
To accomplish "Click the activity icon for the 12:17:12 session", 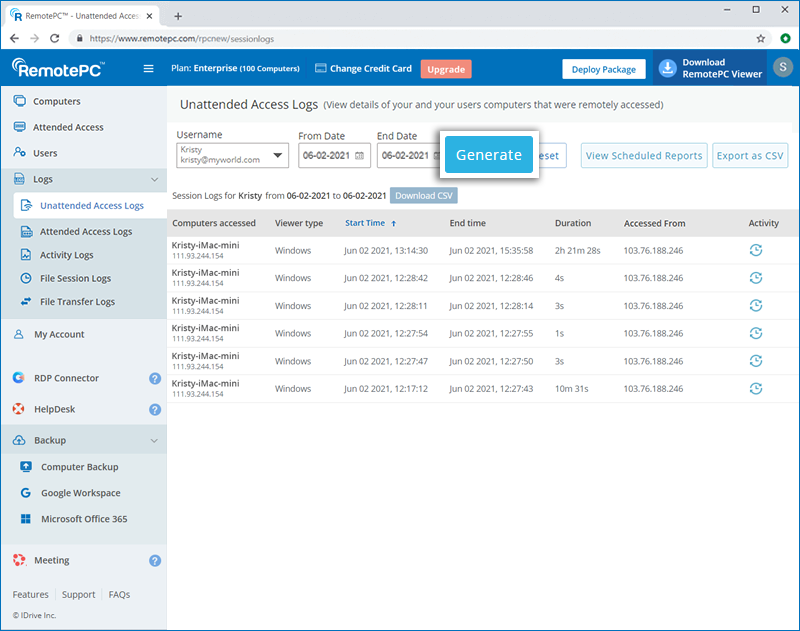I will pyautogui.click(x=756, y=388).
